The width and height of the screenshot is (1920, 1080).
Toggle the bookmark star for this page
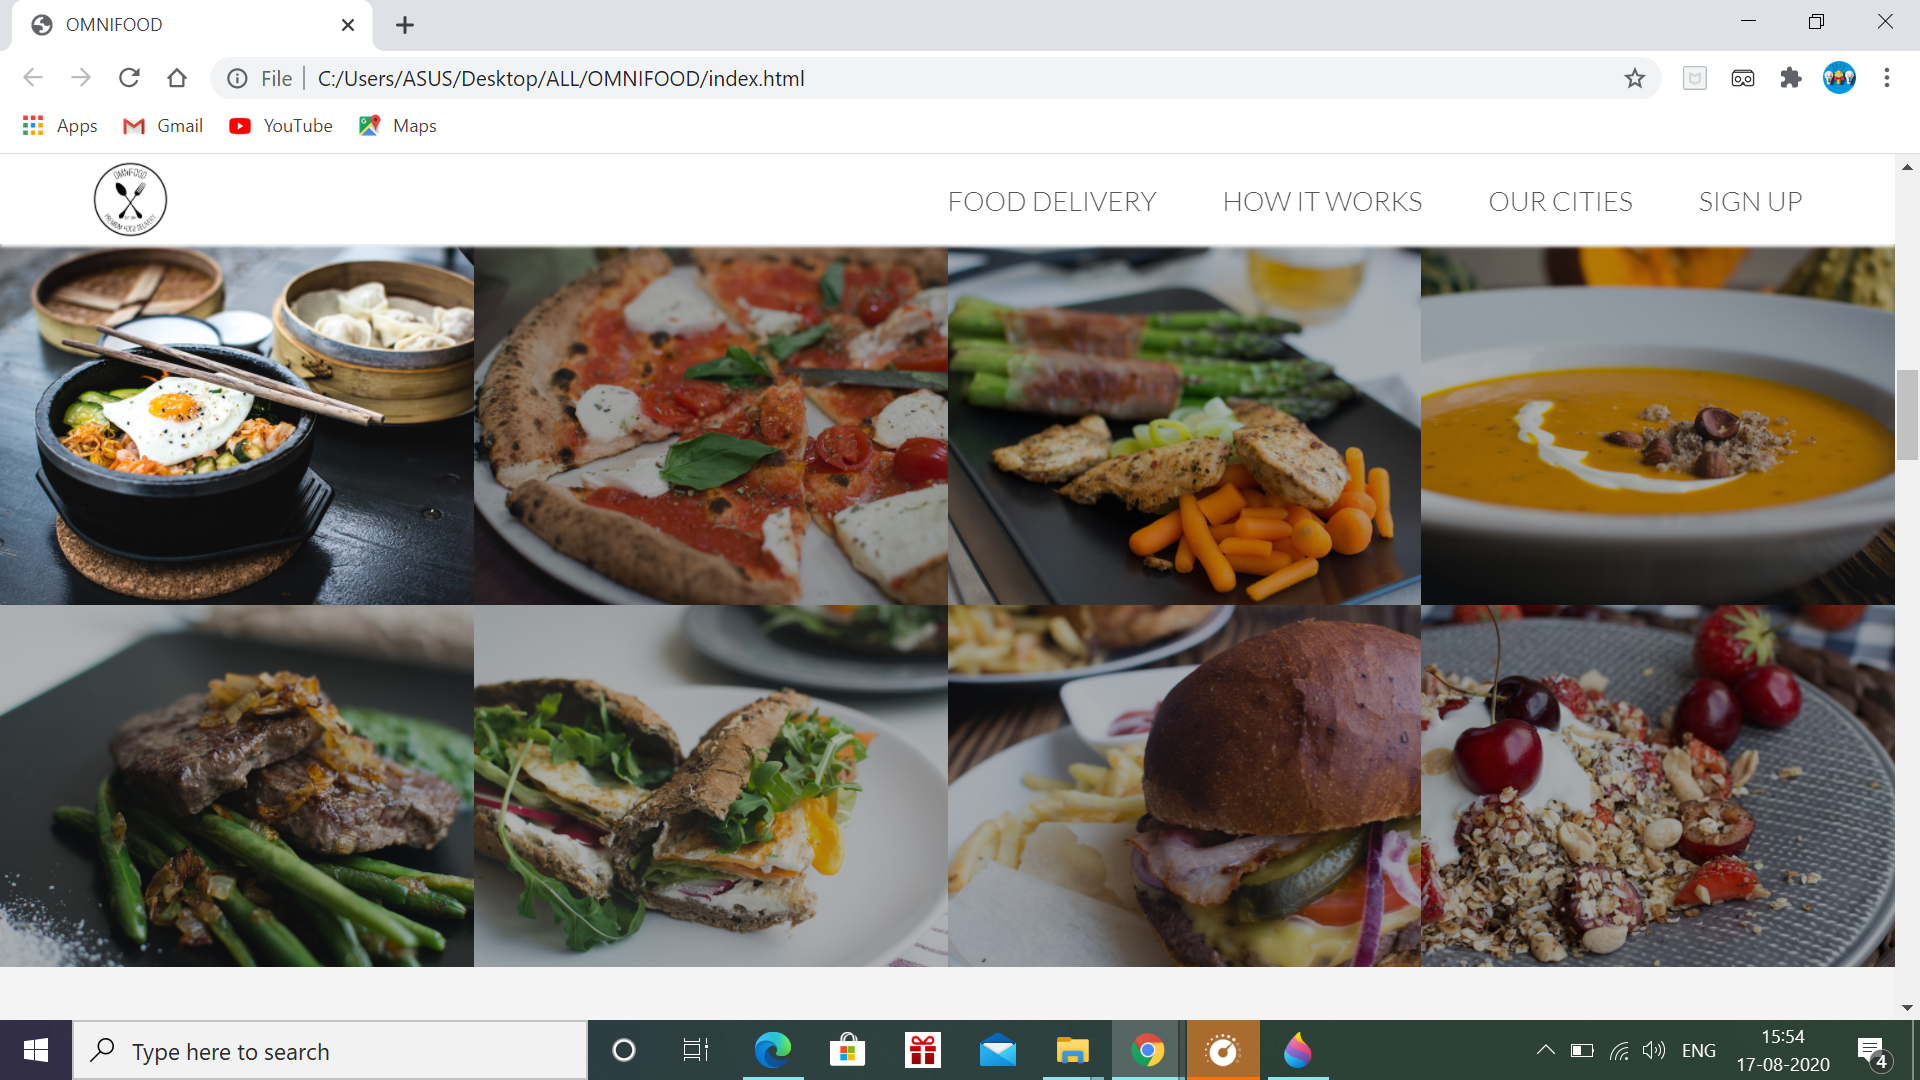[1636, 77]
